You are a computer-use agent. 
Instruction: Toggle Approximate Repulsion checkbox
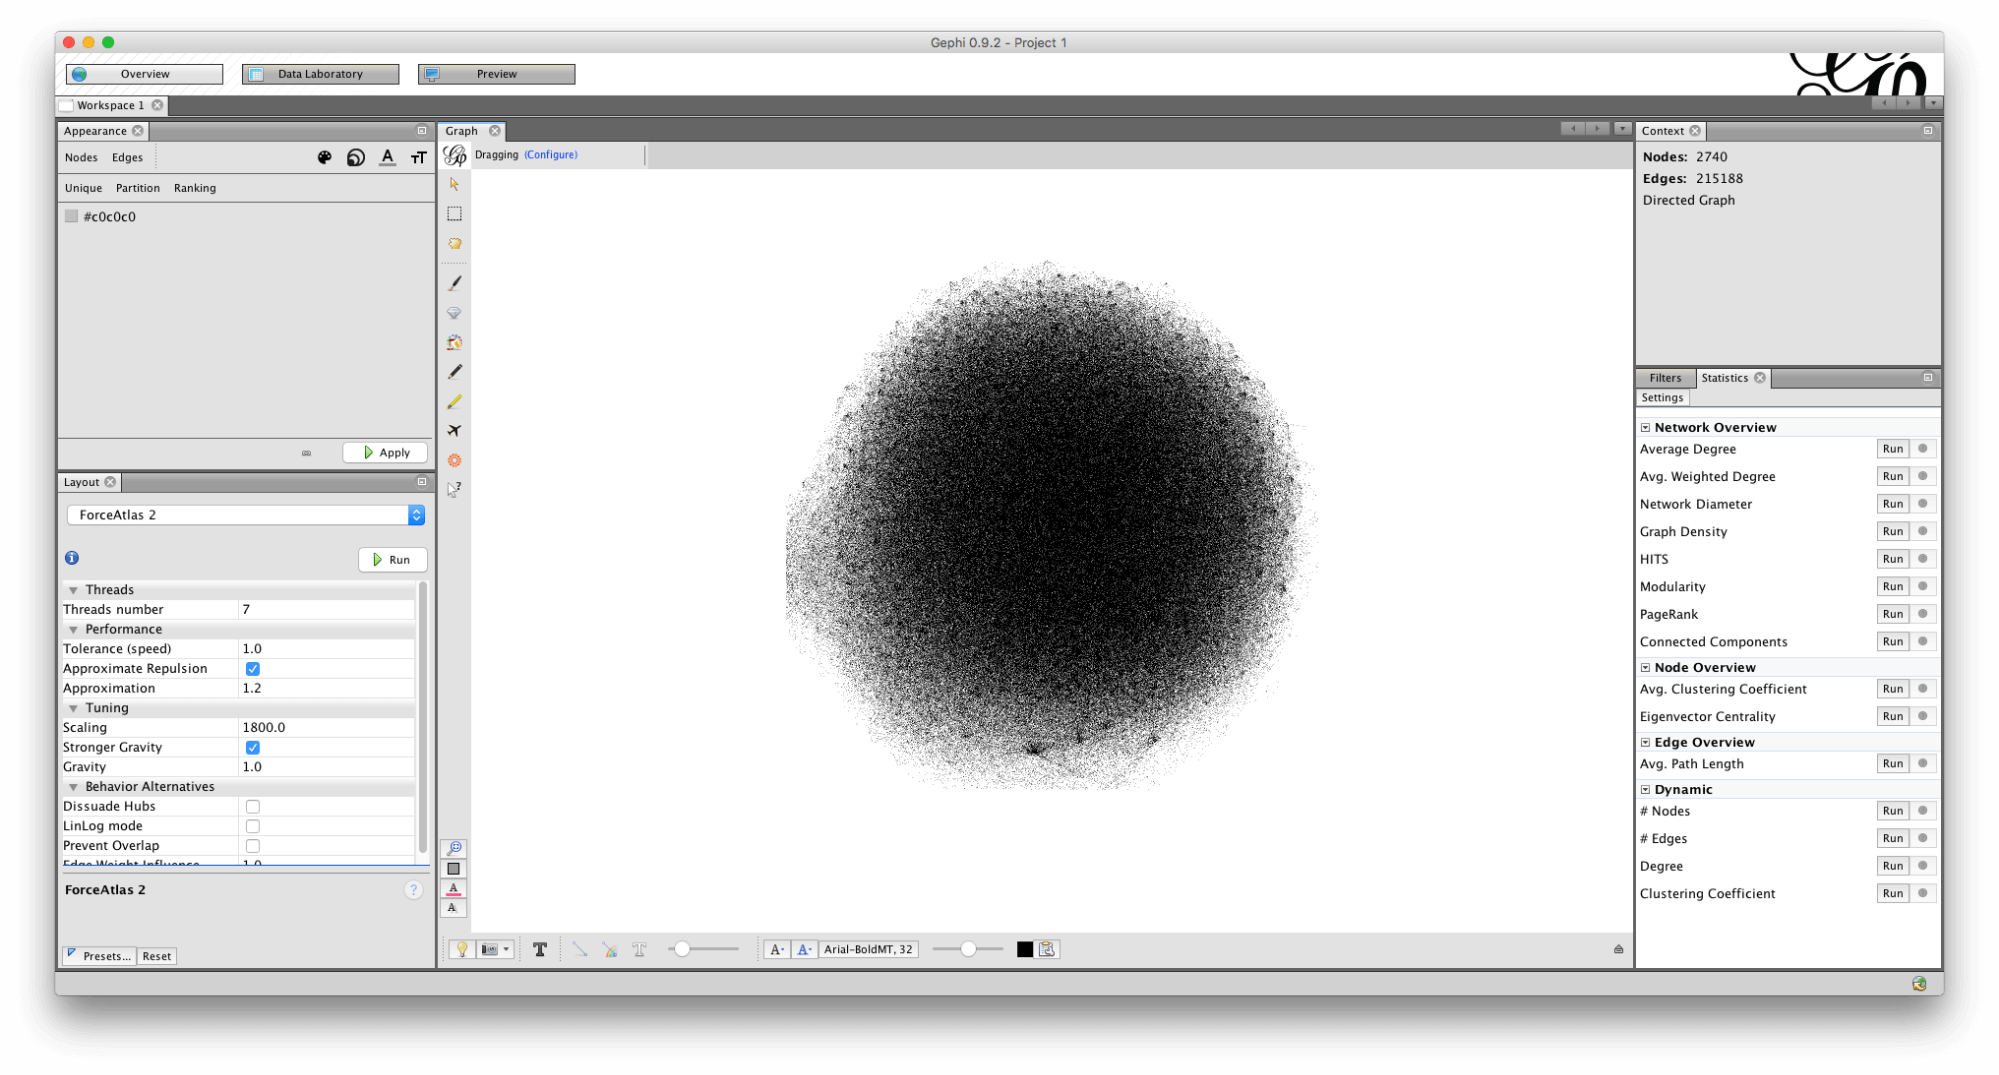coord(253,669)
